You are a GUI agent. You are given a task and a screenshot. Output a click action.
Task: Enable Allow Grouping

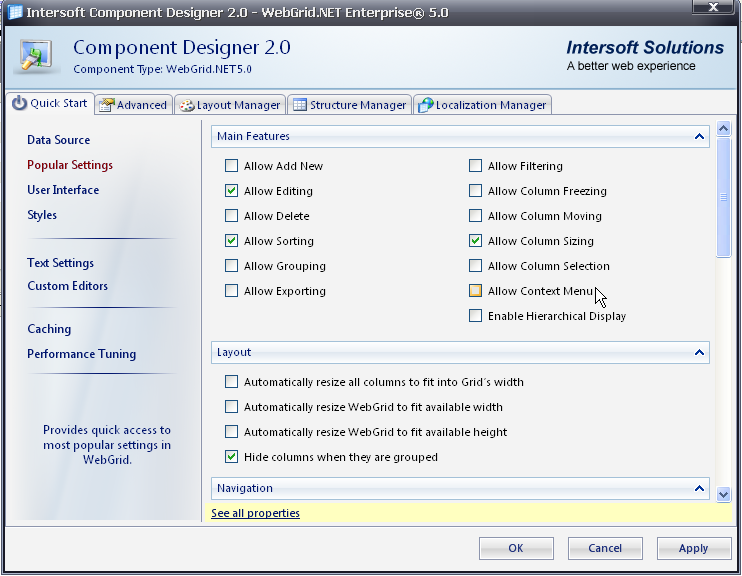231,266
